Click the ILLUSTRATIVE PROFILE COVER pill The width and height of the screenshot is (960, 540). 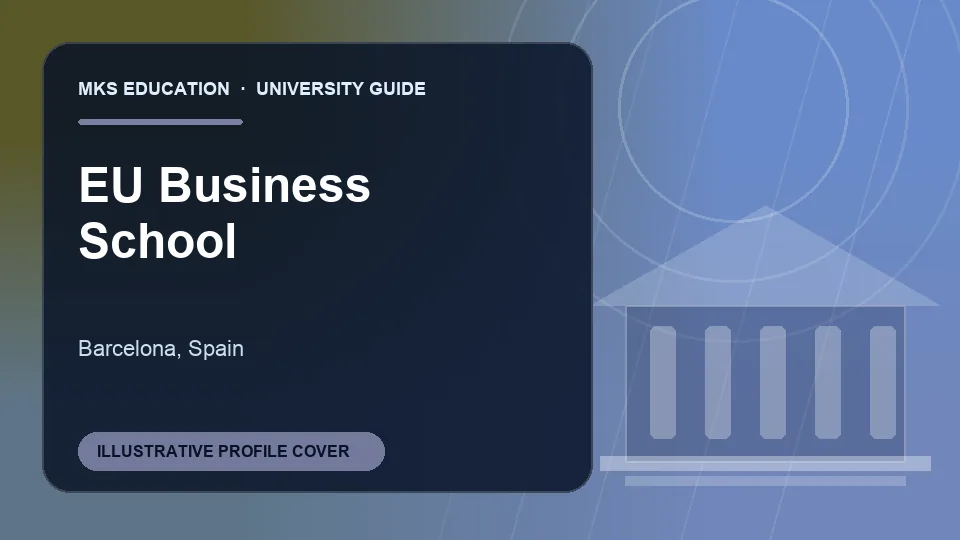pos(231,451)
